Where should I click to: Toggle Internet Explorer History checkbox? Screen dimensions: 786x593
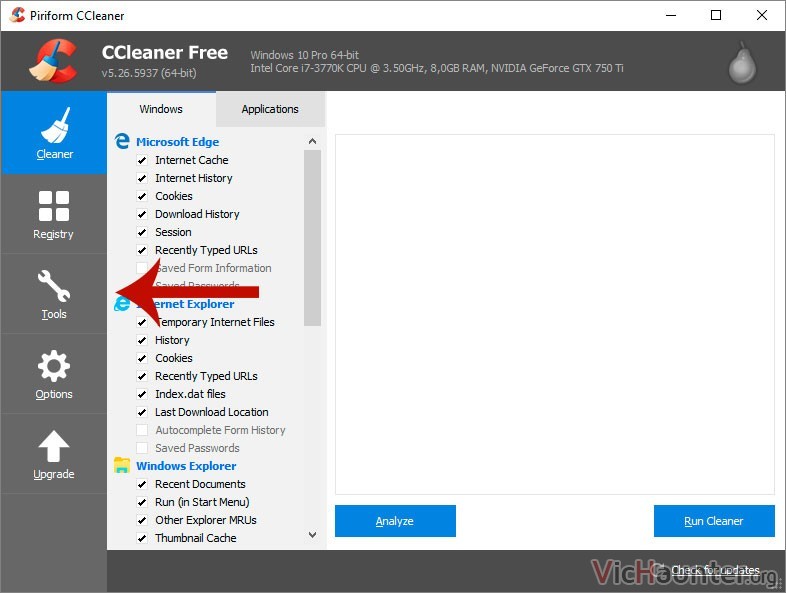coord(142,340)
